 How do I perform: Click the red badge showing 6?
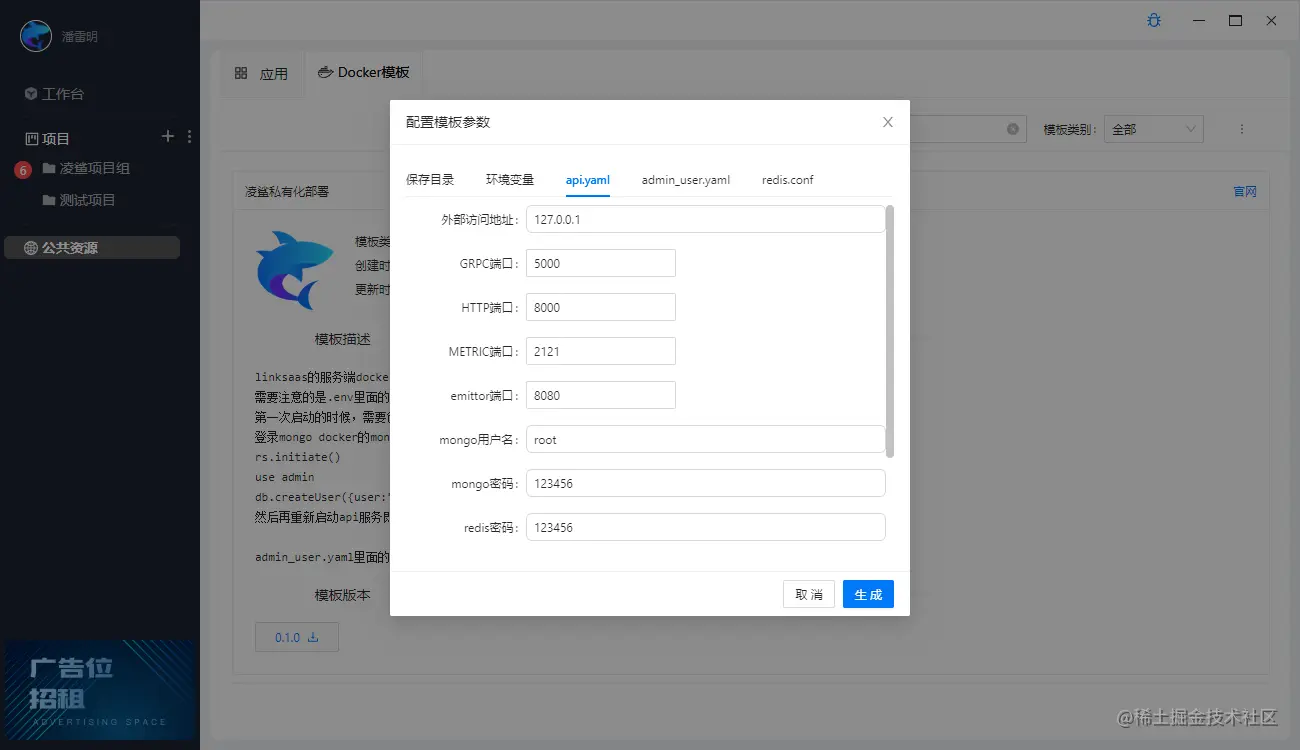point(23,171)
